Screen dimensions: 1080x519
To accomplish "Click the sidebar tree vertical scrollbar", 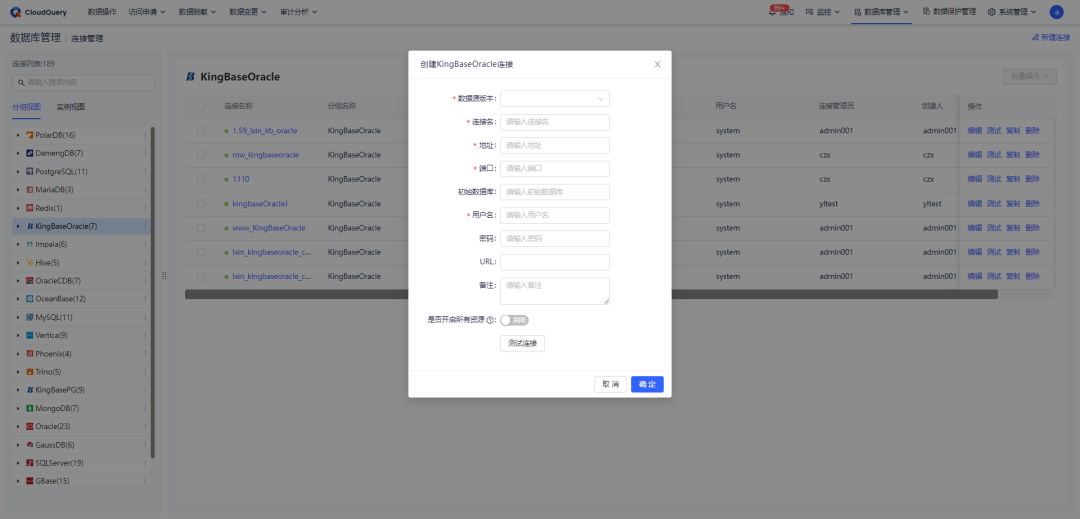I will click(x=153, y=293).
